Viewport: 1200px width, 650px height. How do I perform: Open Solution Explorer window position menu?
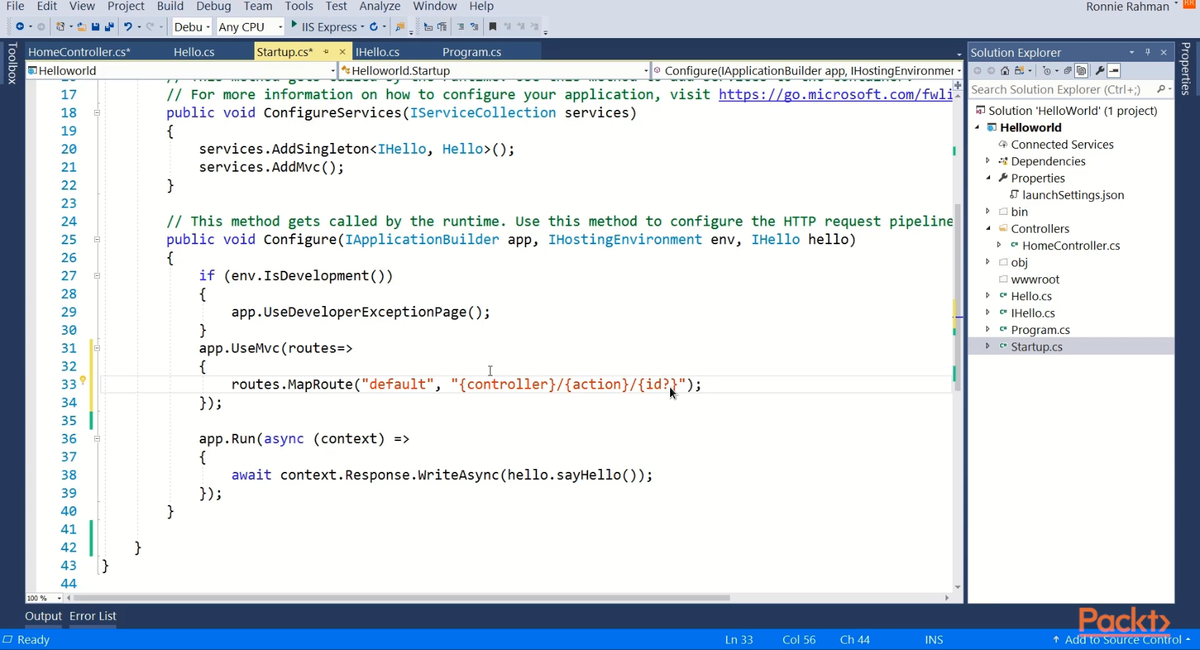[x=1131, y=52]
